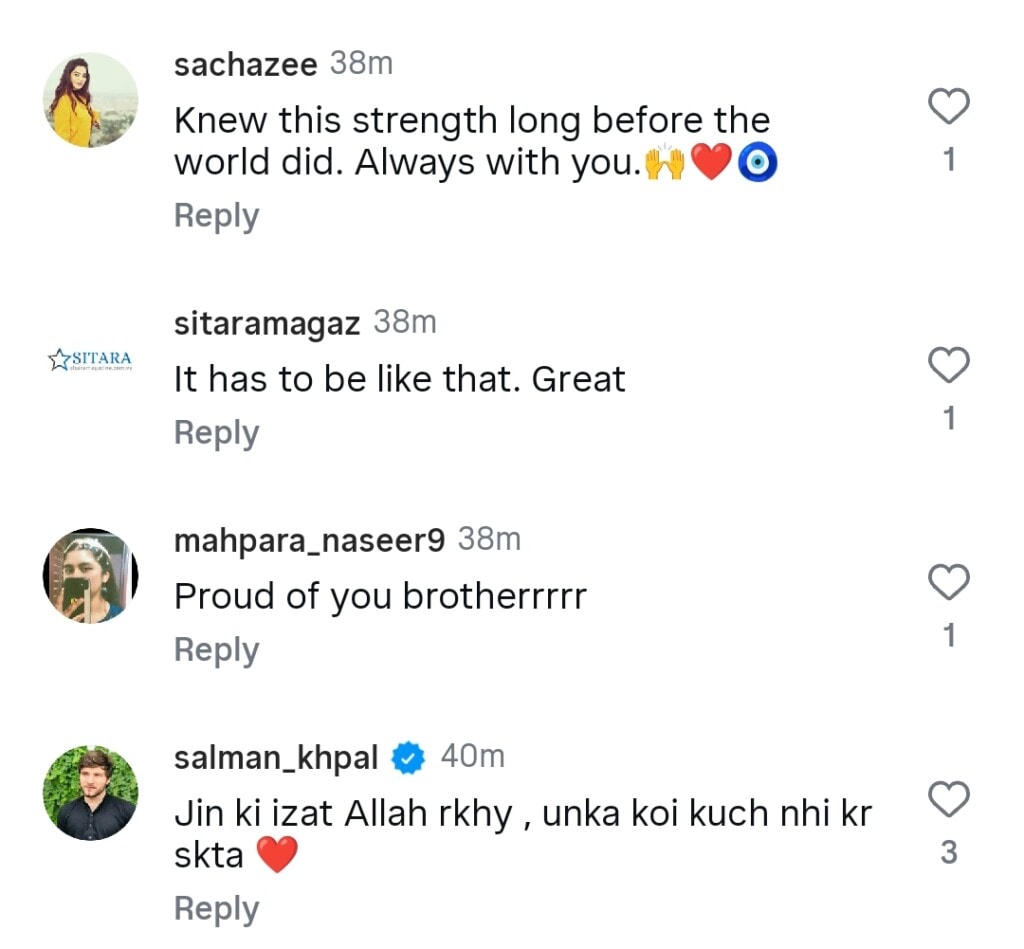1024x949 pixels.
Task: Like mahpara_naseer9's comment heart icon
Action: (947, 581)
